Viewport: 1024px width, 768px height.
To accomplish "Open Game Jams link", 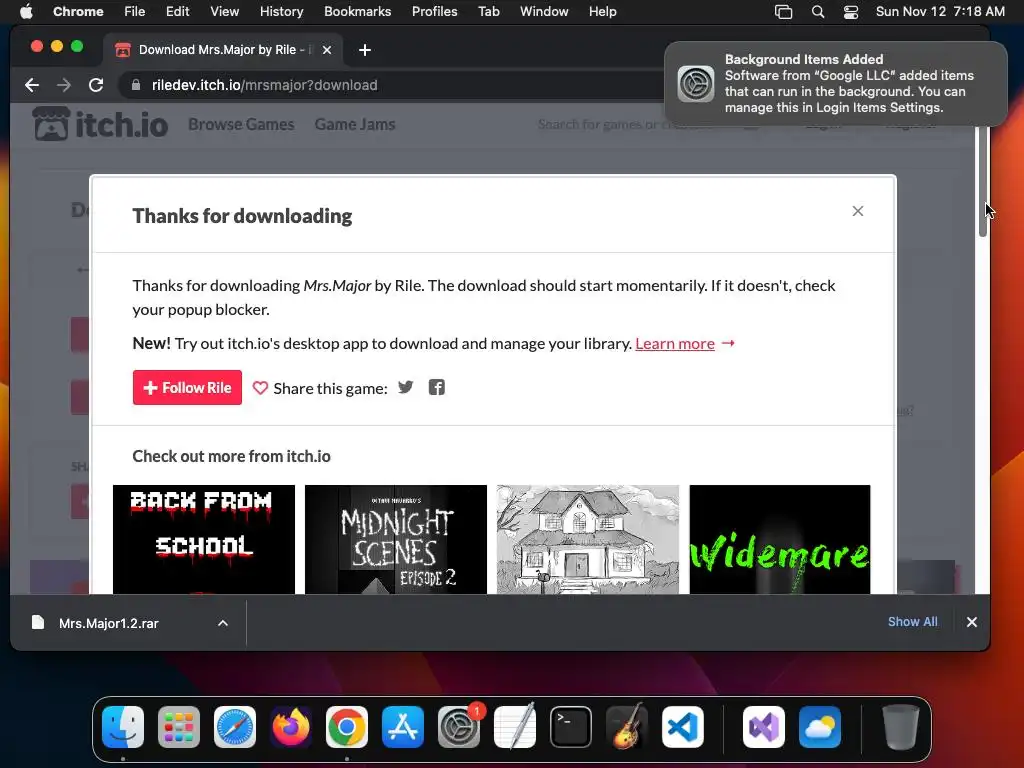I will click(x=355, y=124).
